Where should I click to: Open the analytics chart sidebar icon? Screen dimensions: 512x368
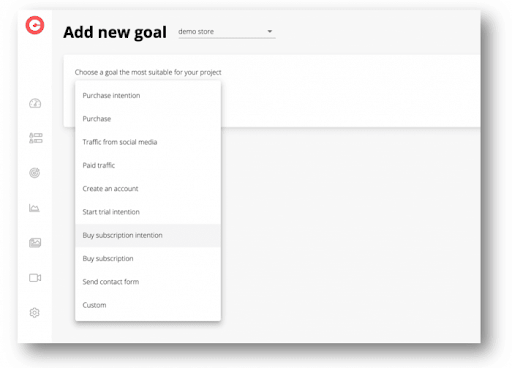(x=34, y=208)
